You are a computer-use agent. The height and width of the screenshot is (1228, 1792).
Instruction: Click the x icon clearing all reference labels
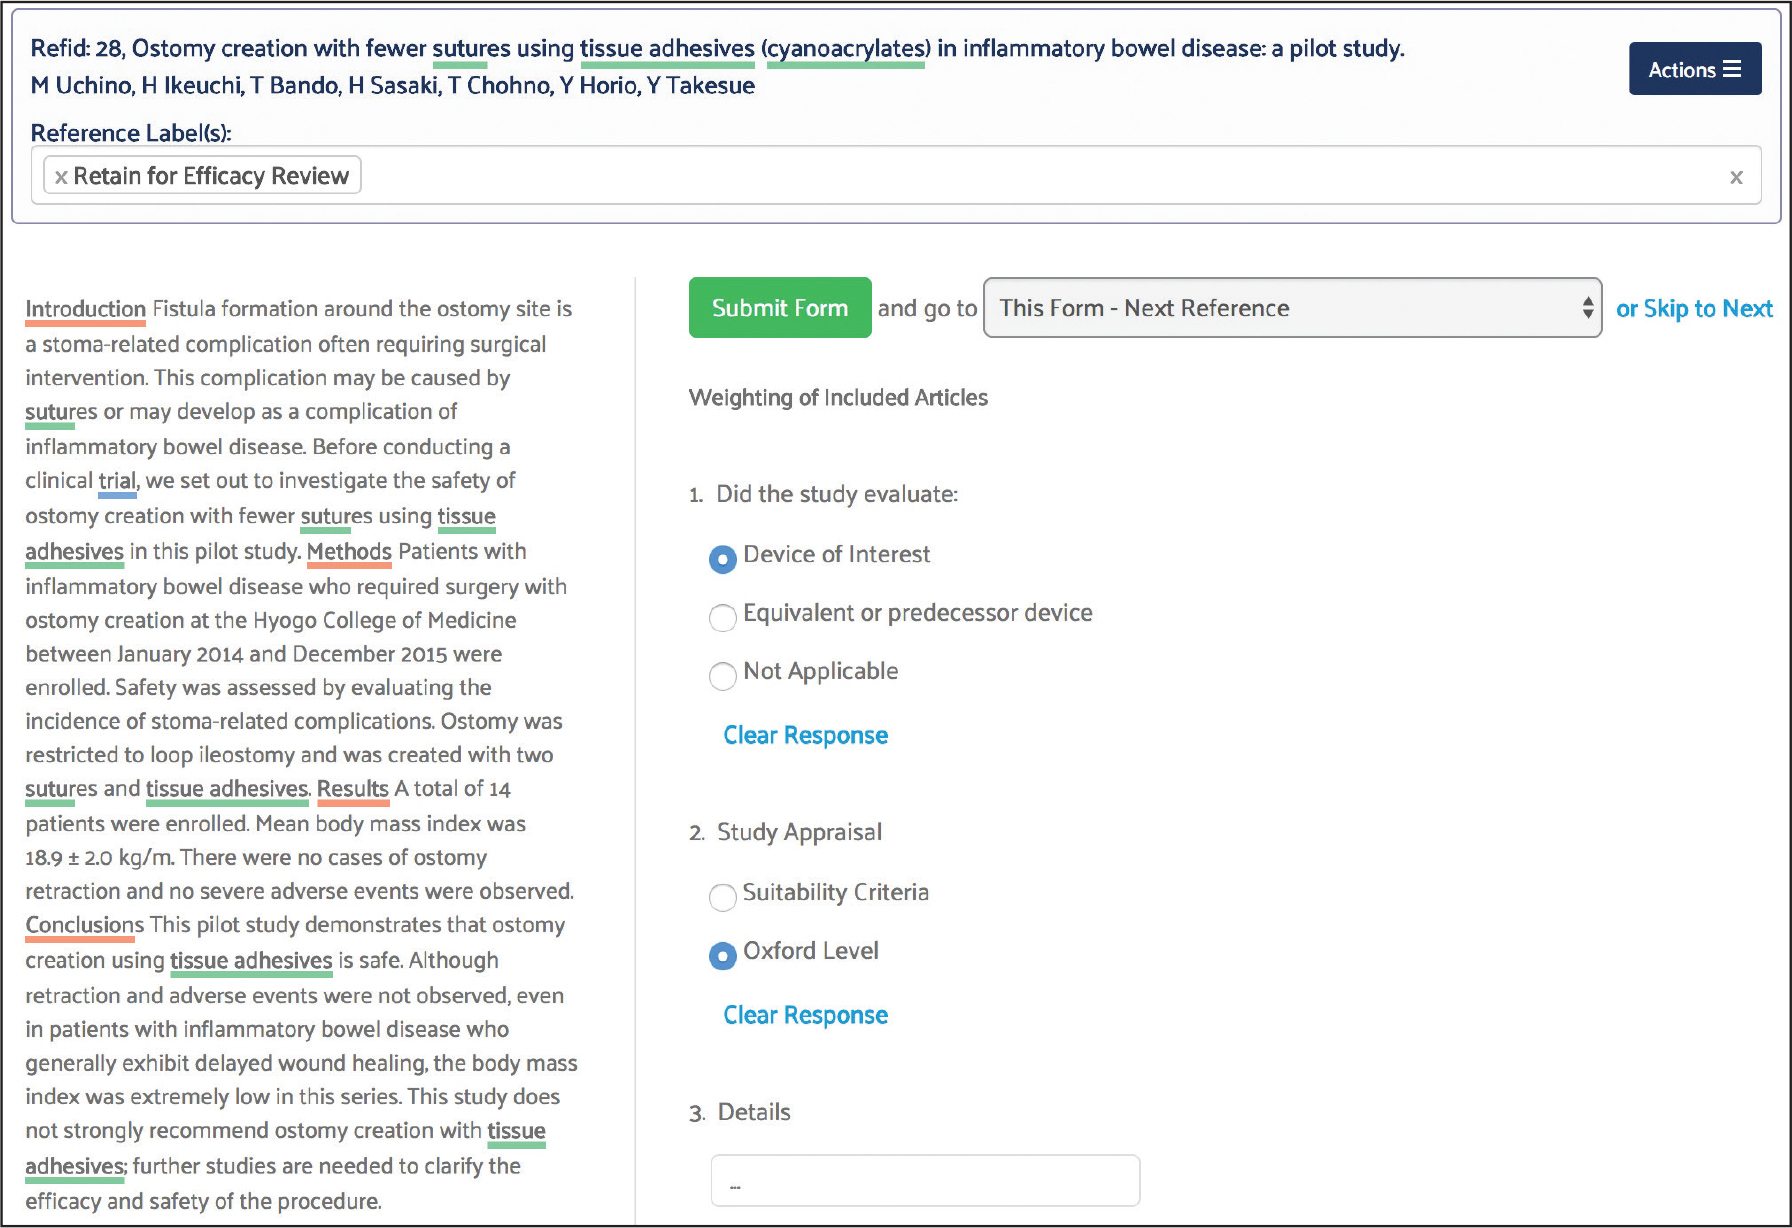[1738, 176]
